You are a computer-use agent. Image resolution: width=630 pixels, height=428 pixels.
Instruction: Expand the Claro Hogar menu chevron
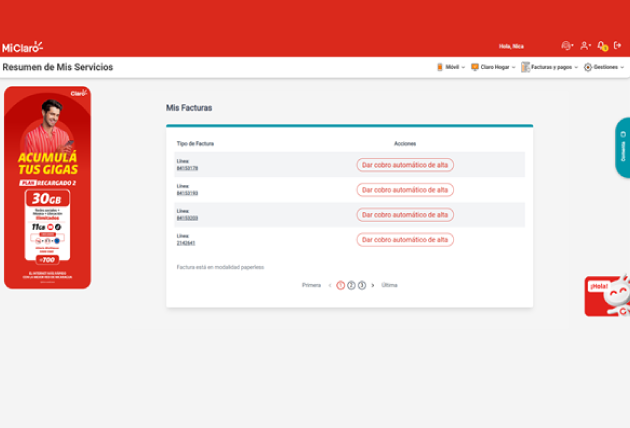pos(513,68)
